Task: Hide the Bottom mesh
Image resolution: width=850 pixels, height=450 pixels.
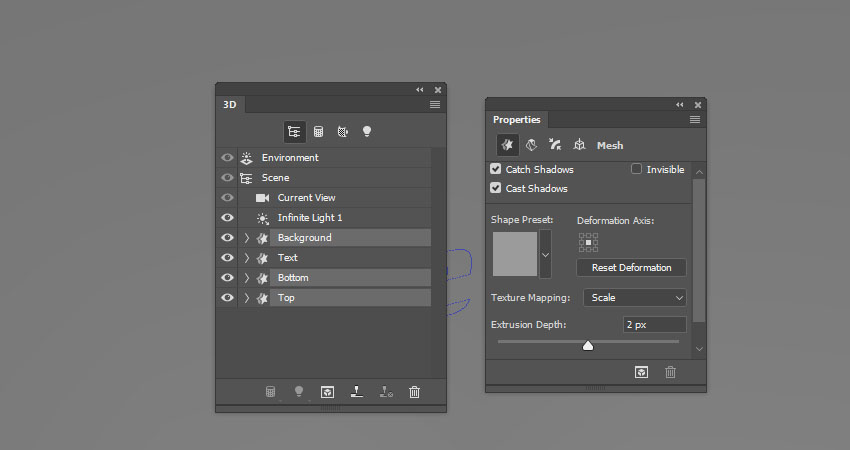Action: (227, 278)
